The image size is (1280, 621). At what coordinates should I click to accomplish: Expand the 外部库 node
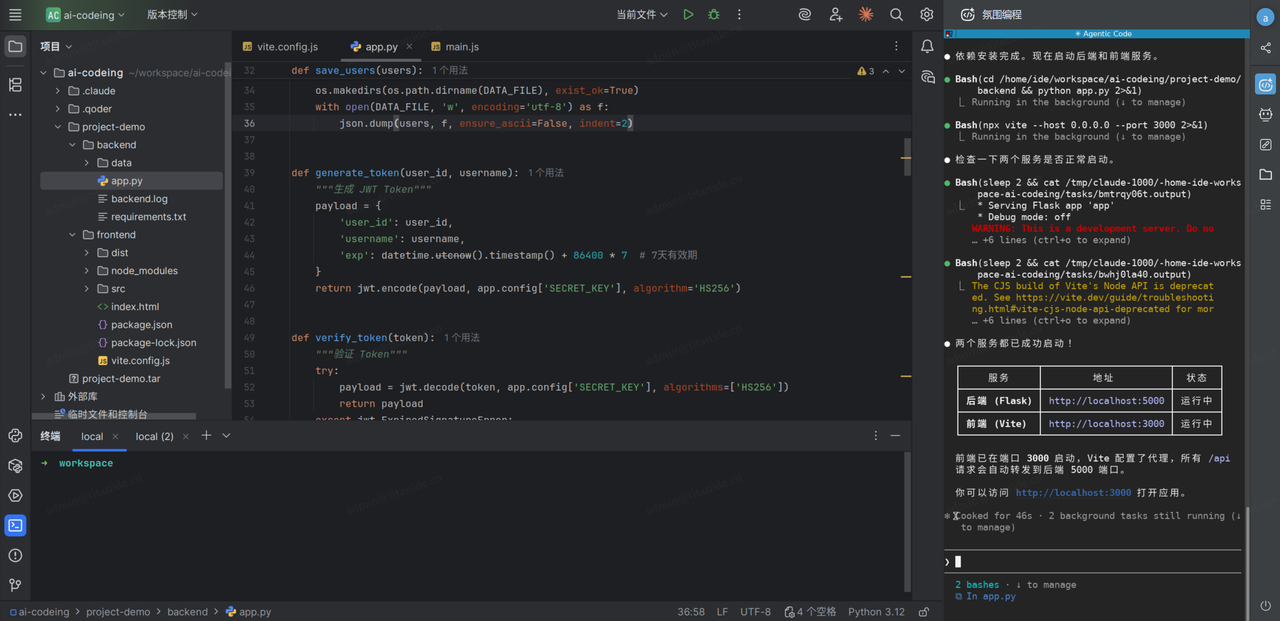[x=45, y=397]
